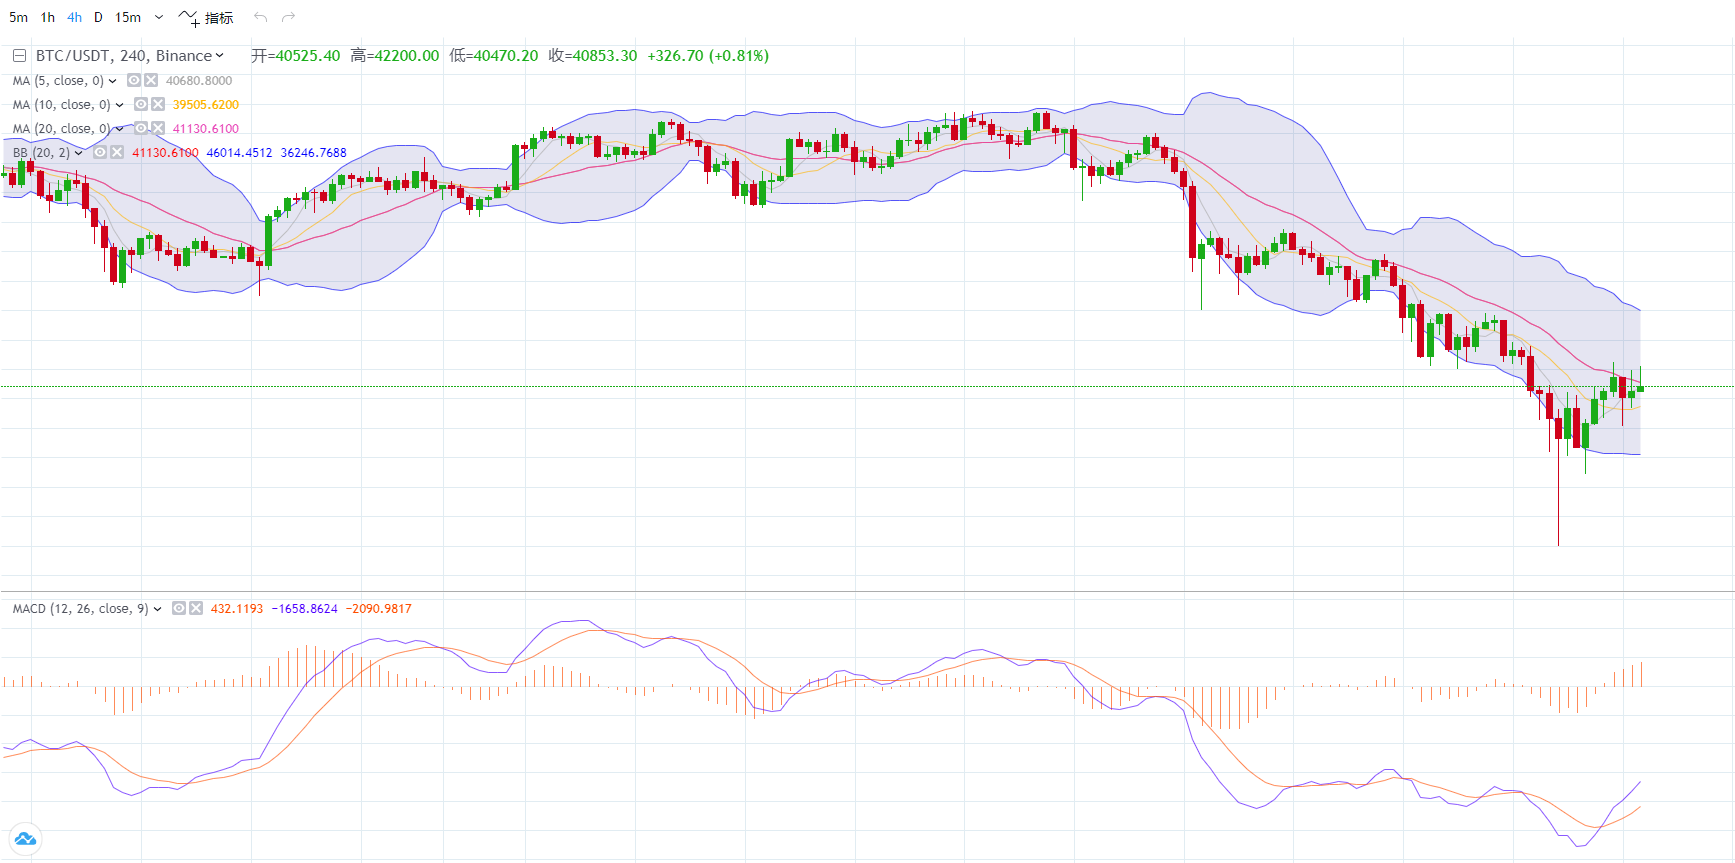The width and height of the screenshot is (1735, 863).
Task: Switch to the 1h timeframe
Action: [x=47, y=17]
